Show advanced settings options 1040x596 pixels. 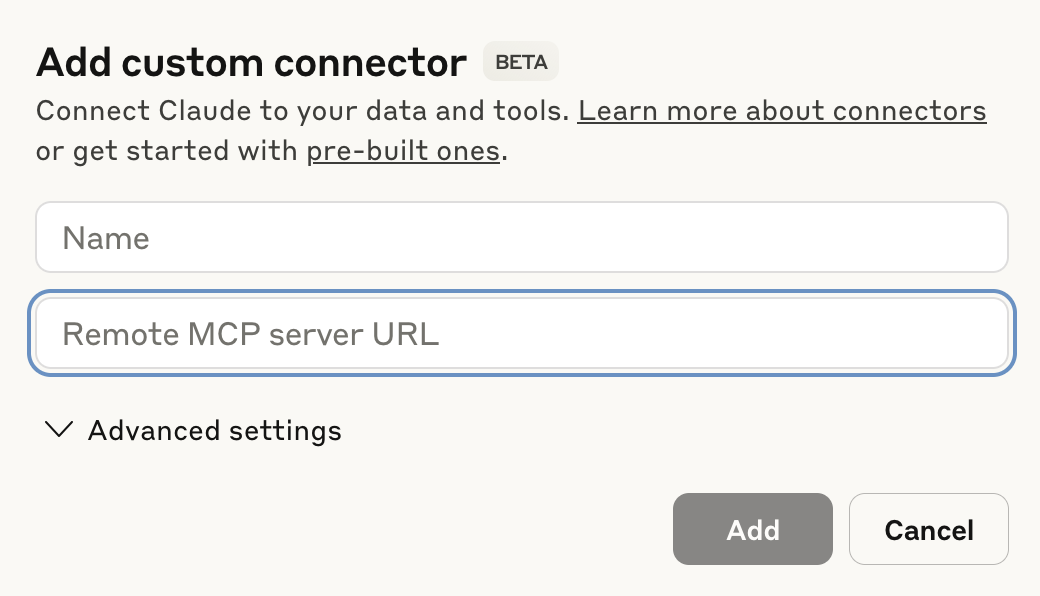214,431
